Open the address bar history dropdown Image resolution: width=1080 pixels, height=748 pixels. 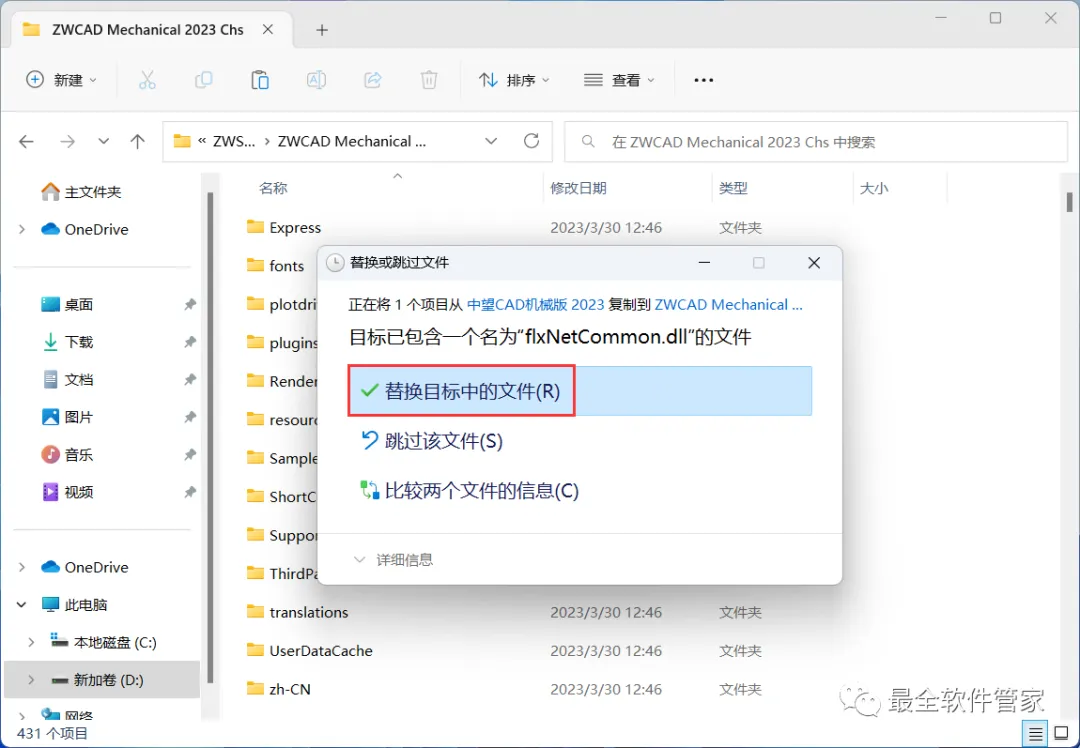click(491, 141)
